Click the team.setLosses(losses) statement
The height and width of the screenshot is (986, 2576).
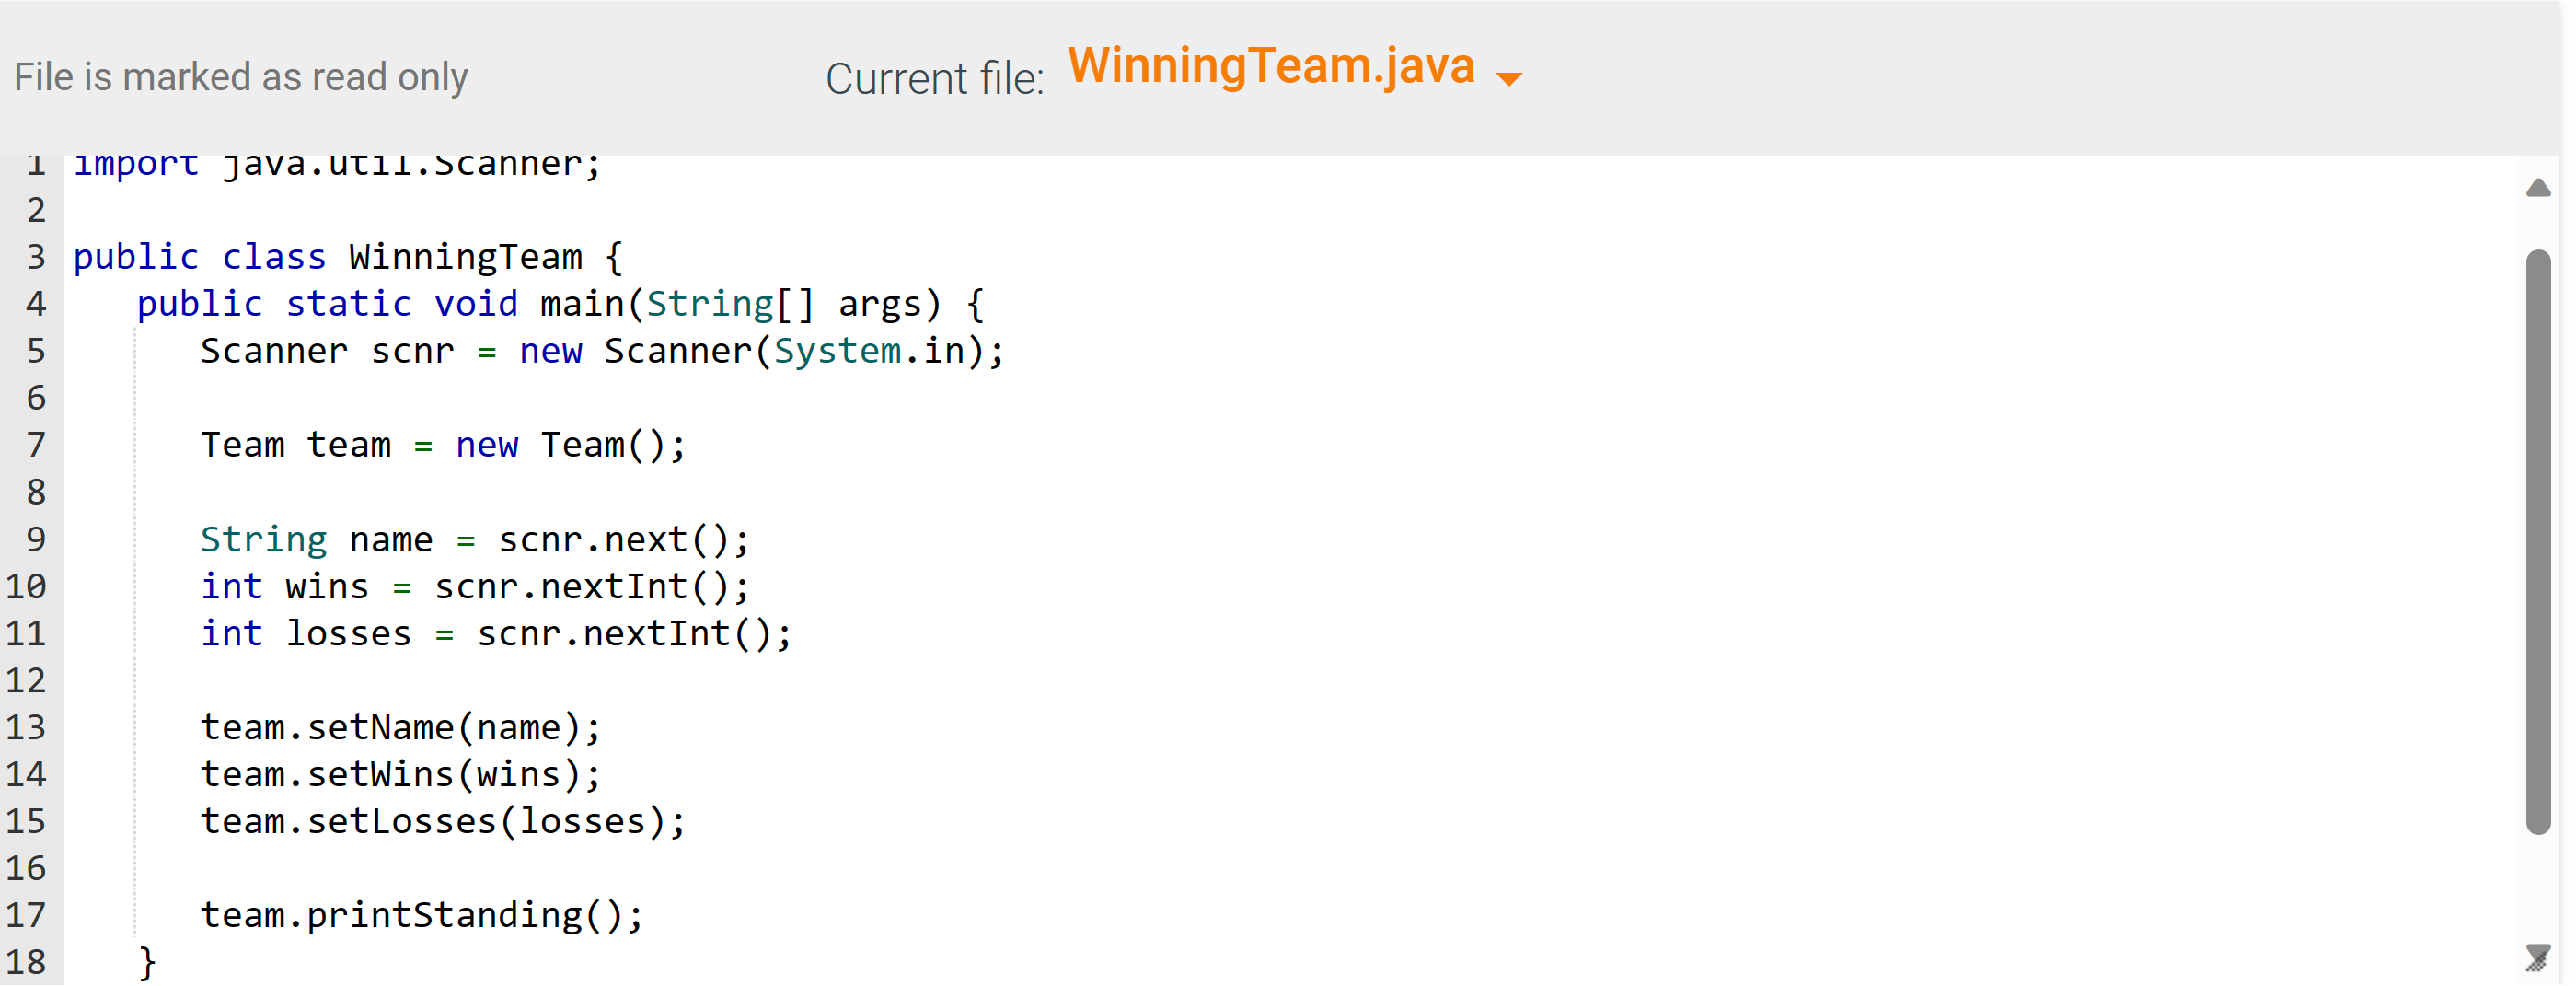tap(443, 820)
